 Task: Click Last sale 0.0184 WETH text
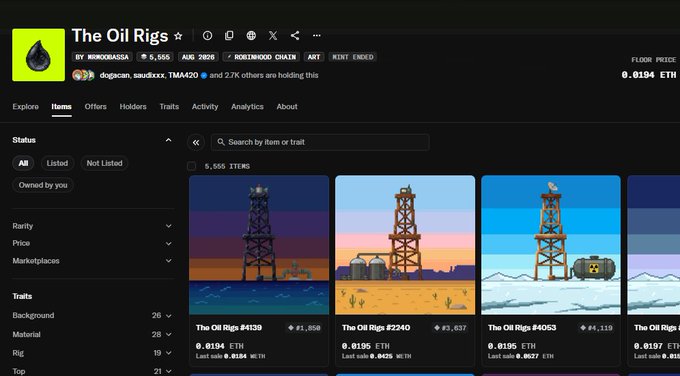point(230,356)
